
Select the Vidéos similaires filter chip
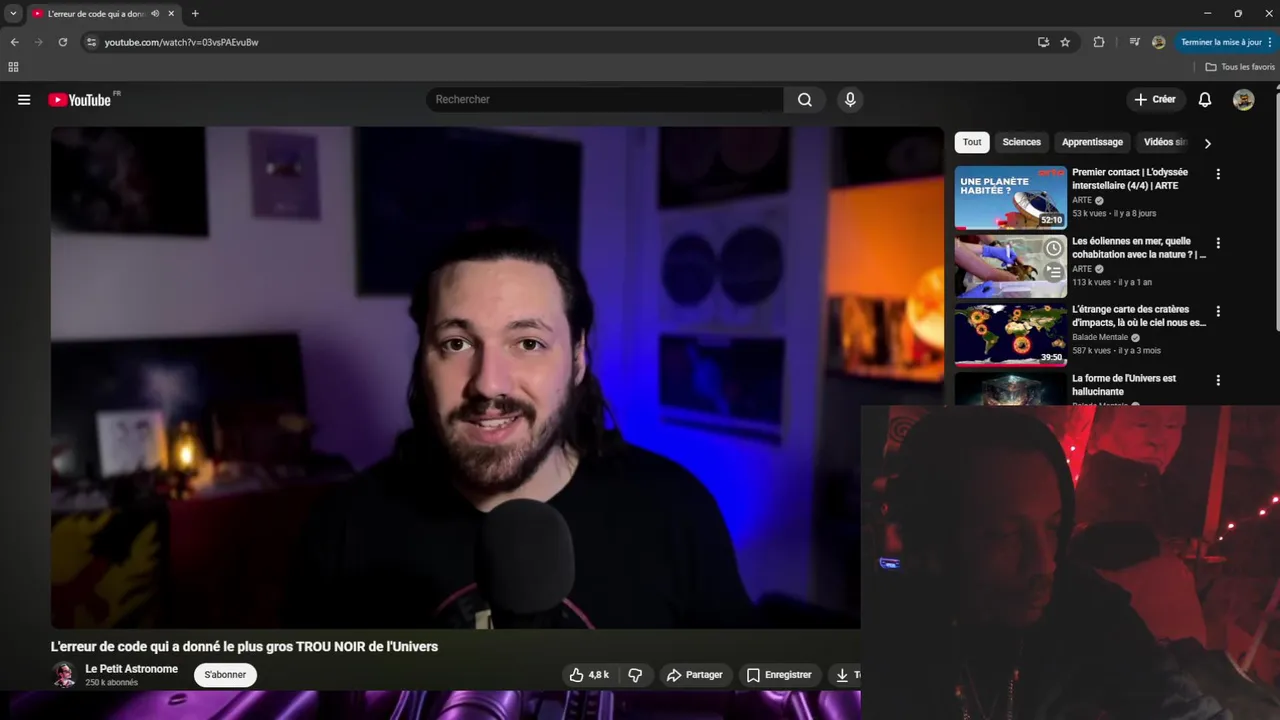click(x=1165, y=142)
